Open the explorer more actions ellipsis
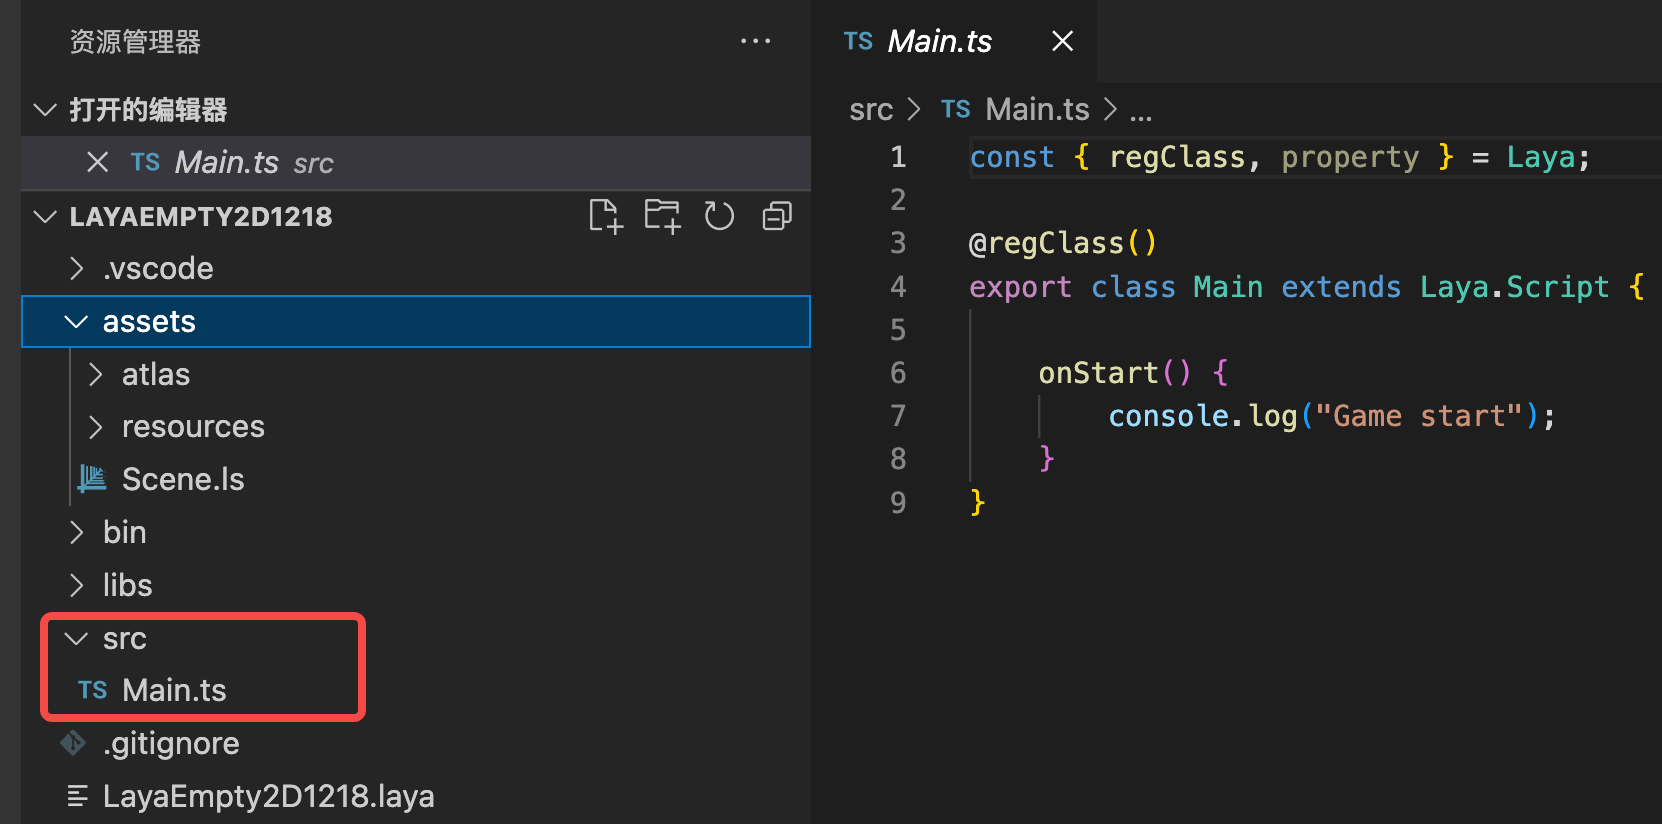Screen dimensions: 1662x824 (x=755, y=41)
